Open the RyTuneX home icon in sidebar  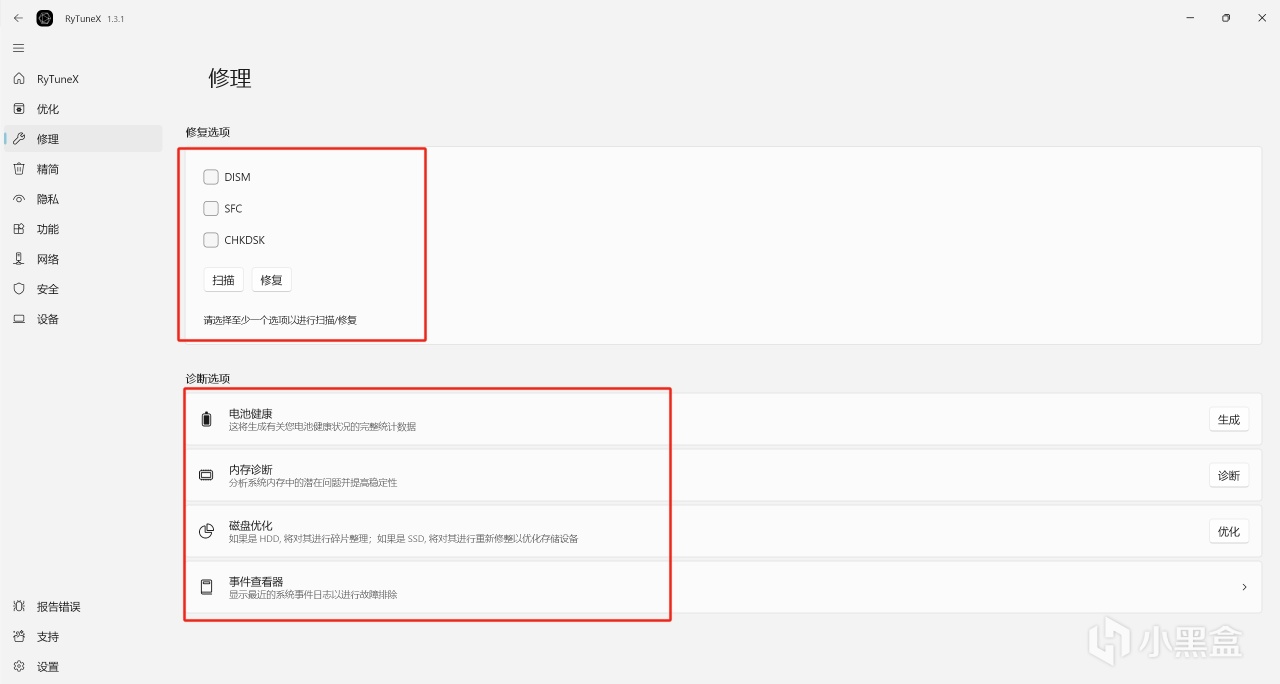pos(19,79)
